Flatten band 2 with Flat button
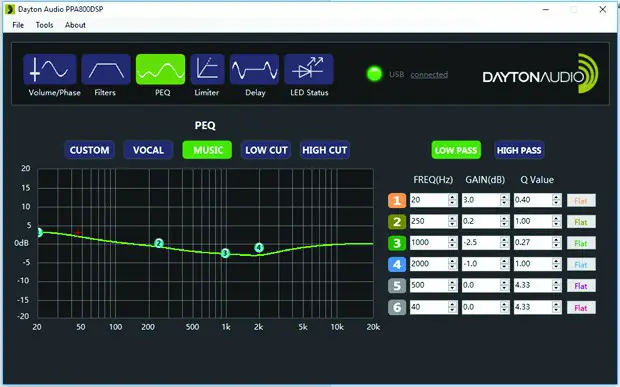Viewport: 620px width, 387px height. [x=581, y=222]
